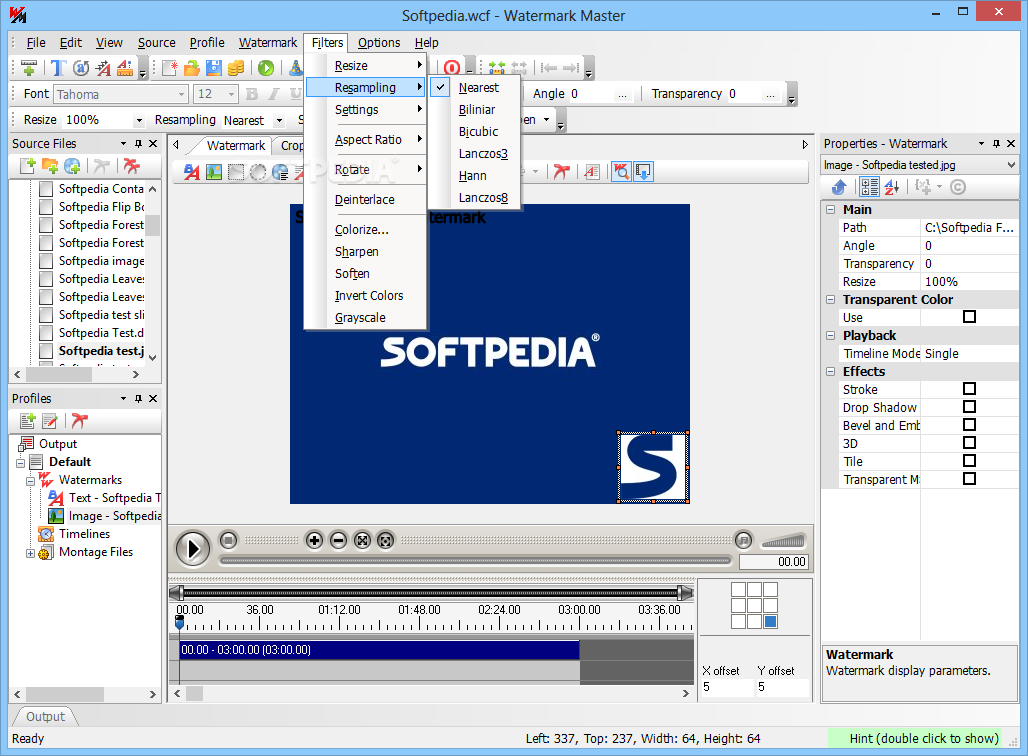1028x756 pixels.
Task: Enable the 3D effect checkbox
Action: tap(969, 443)
